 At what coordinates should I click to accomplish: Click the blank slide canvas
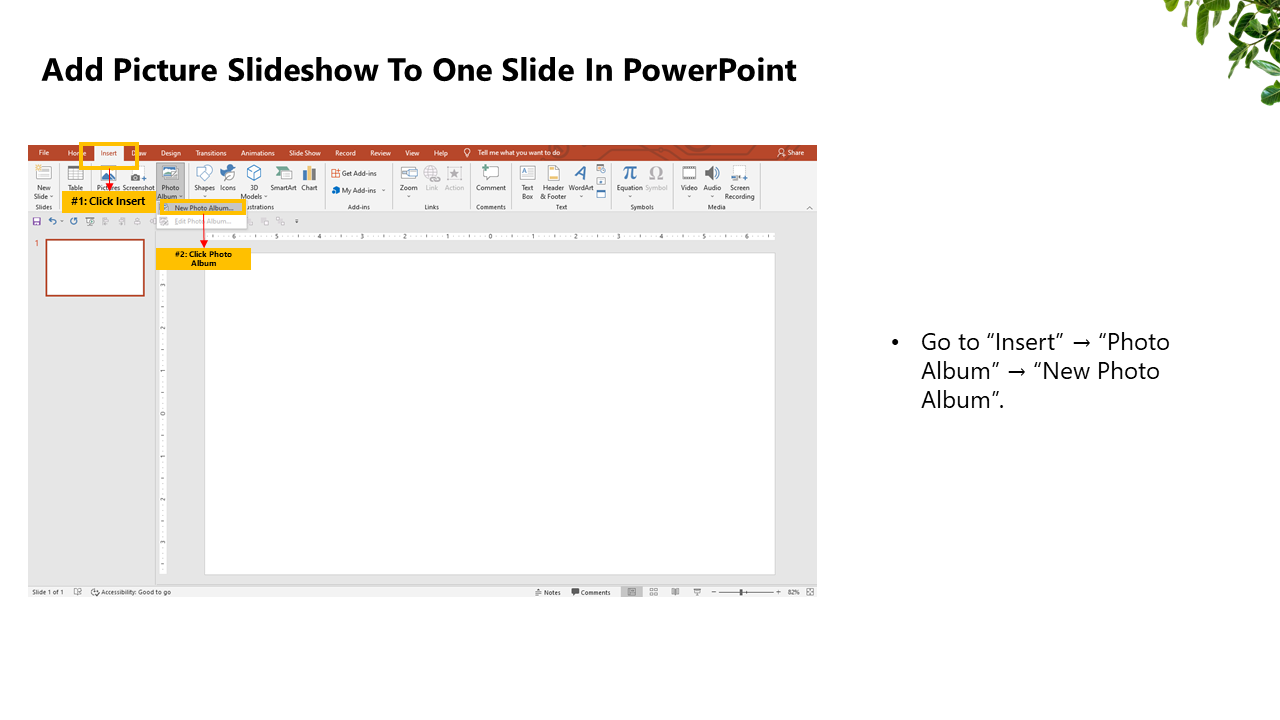point(489,413)
